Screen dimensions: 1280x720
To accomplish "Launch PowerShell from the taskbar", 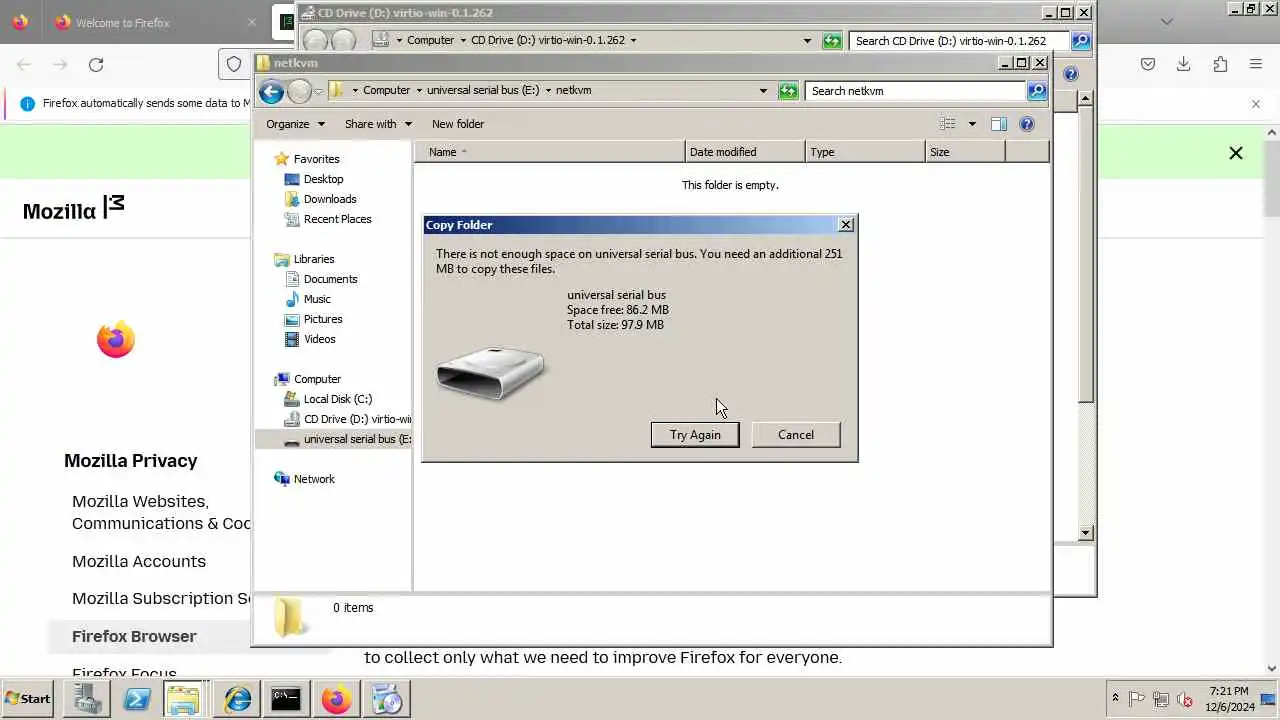I will point(136,699).
